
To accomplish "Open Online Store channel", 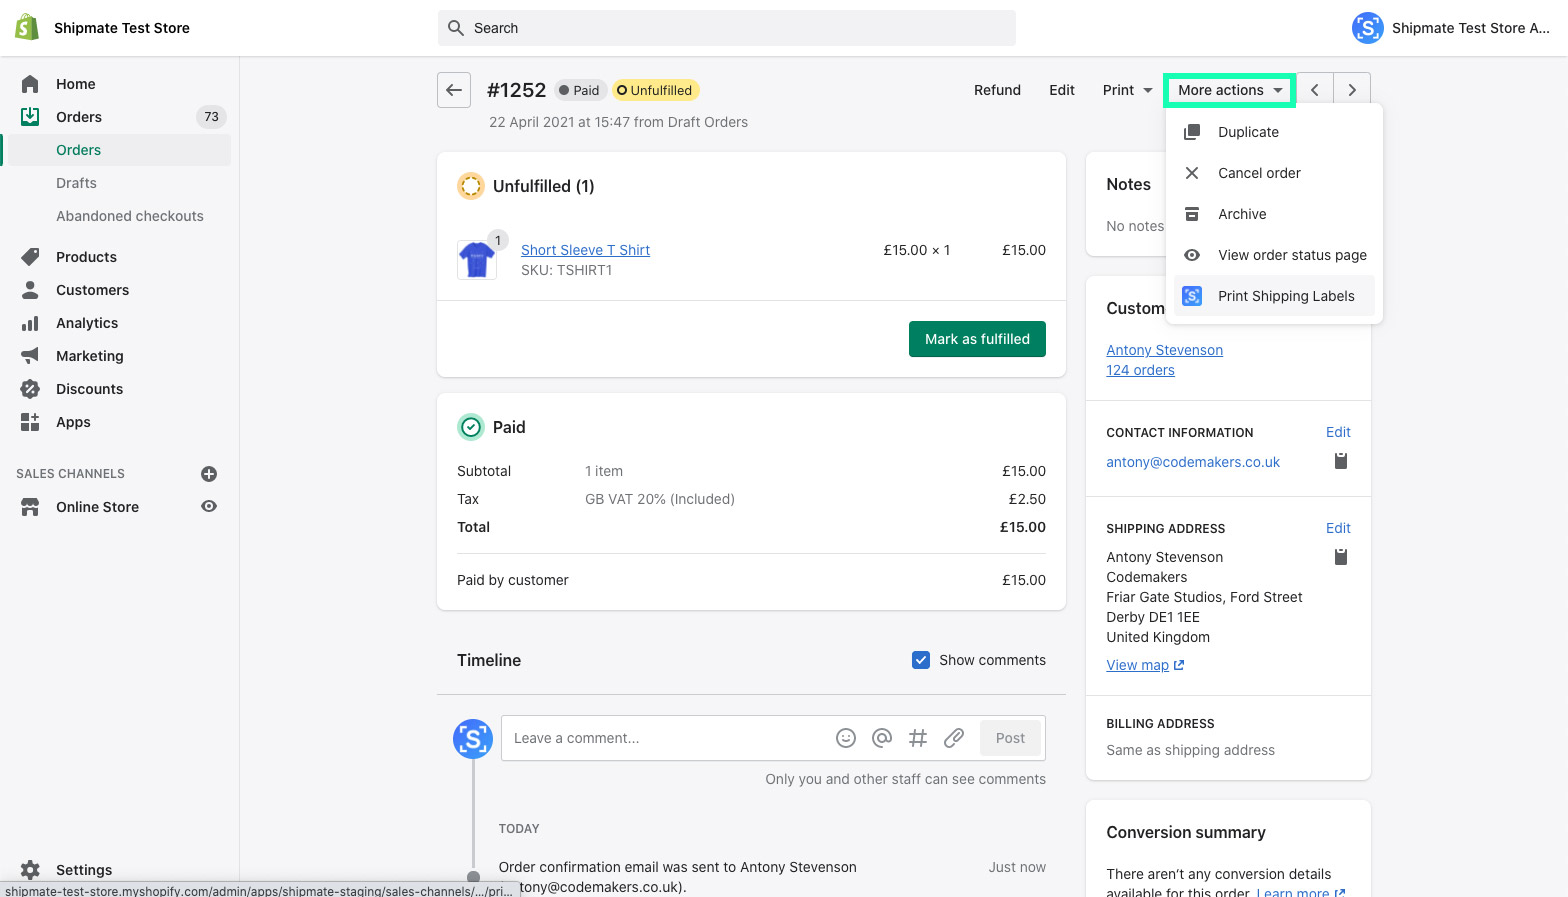I will (x=97, y=507).
